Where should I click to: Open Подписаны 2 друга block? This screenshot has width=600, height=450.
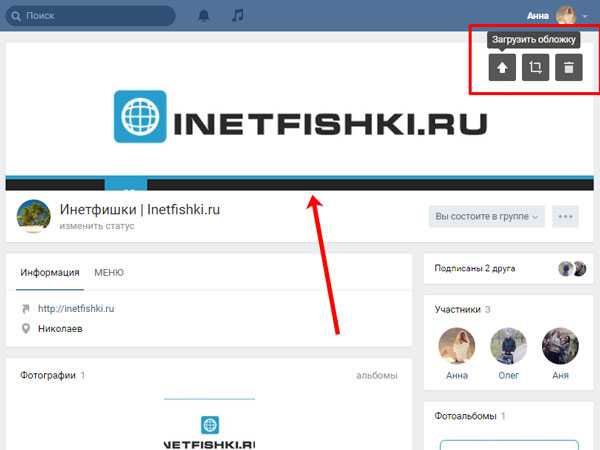pos(509,269)
